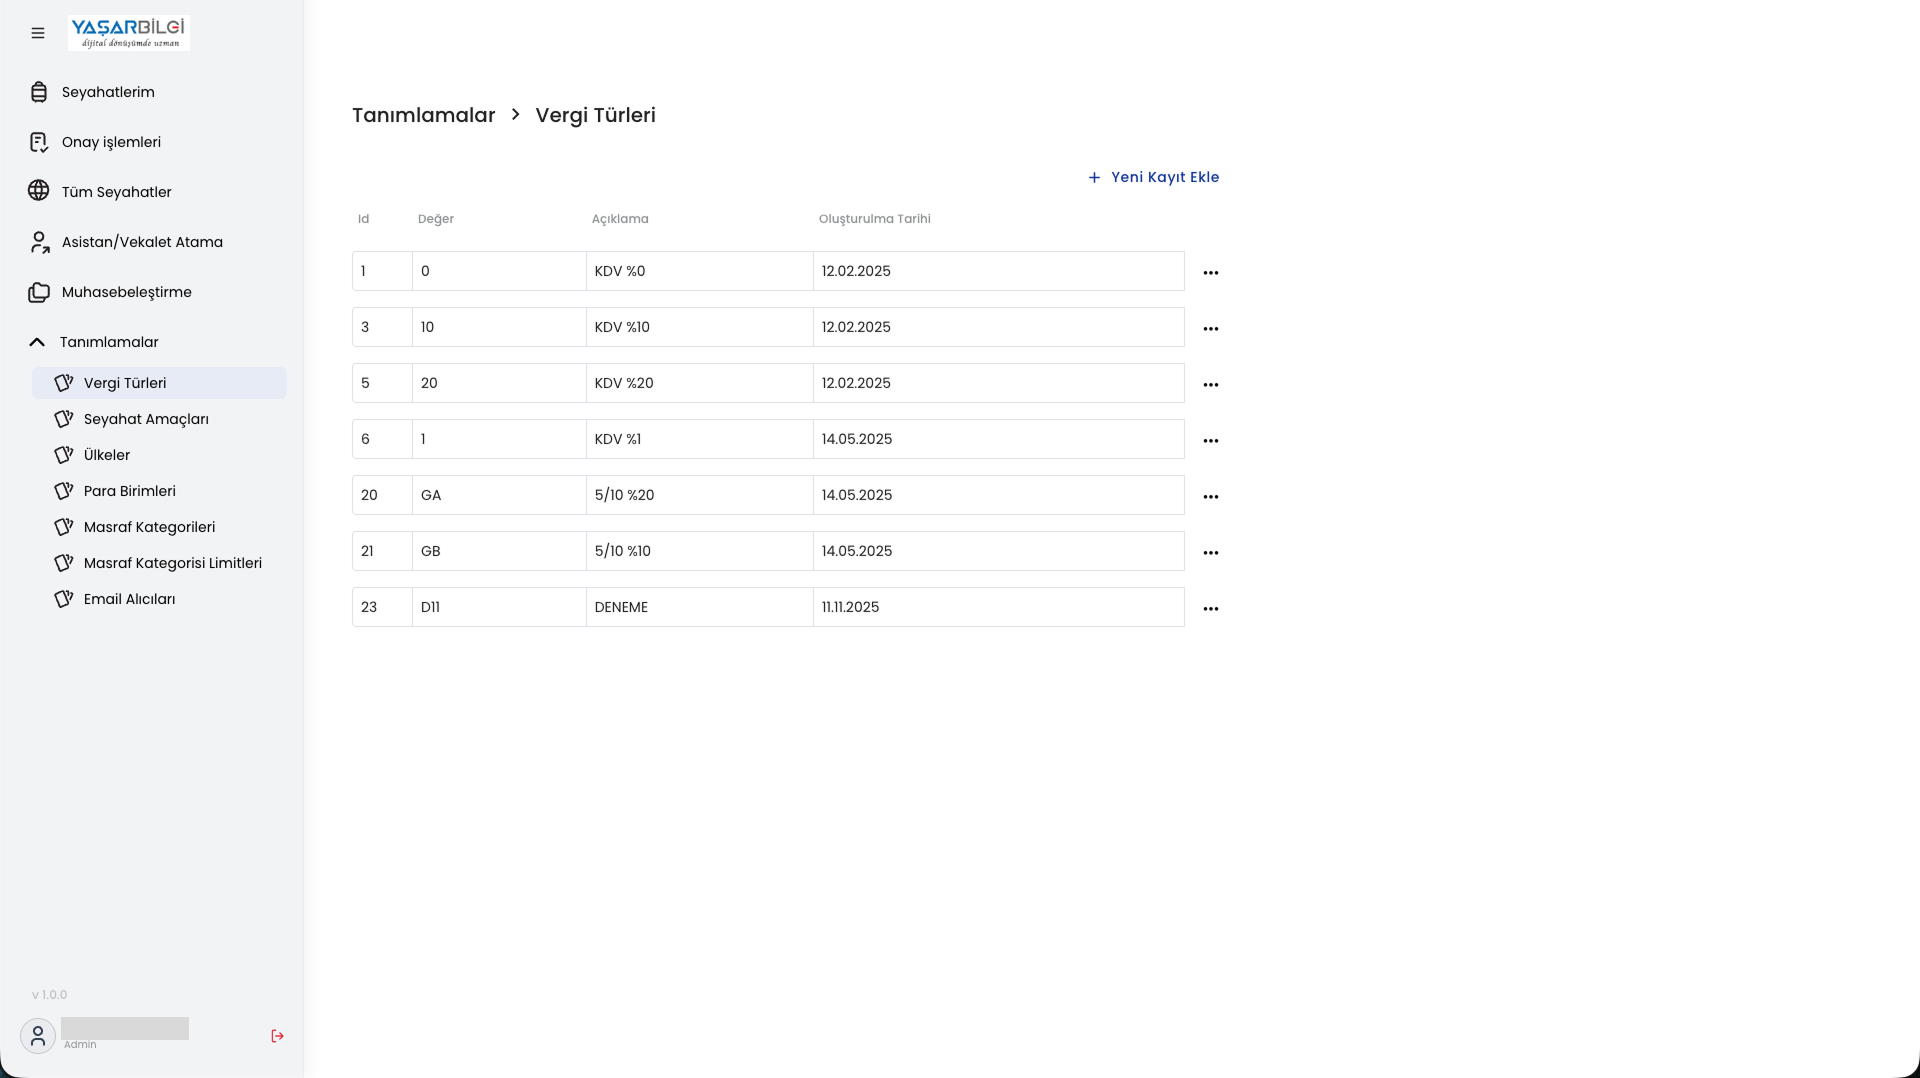Collapse the Tanımlamalar section chevron
This screenshot has height=1078, width=1920.
tap(37, 342)
